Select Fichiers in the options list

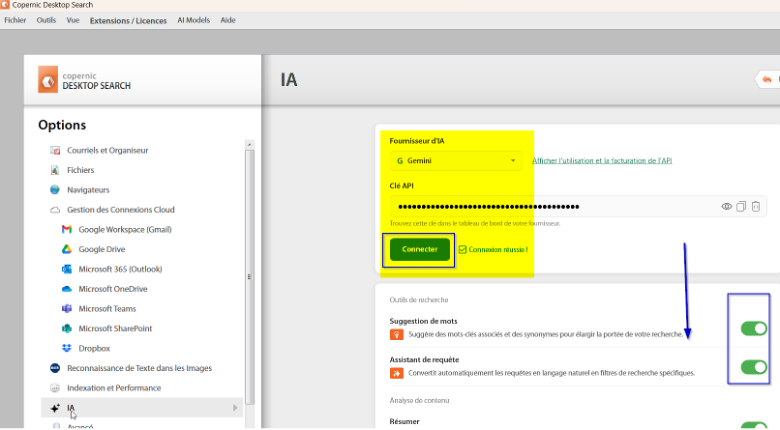[x=81, y=170]
